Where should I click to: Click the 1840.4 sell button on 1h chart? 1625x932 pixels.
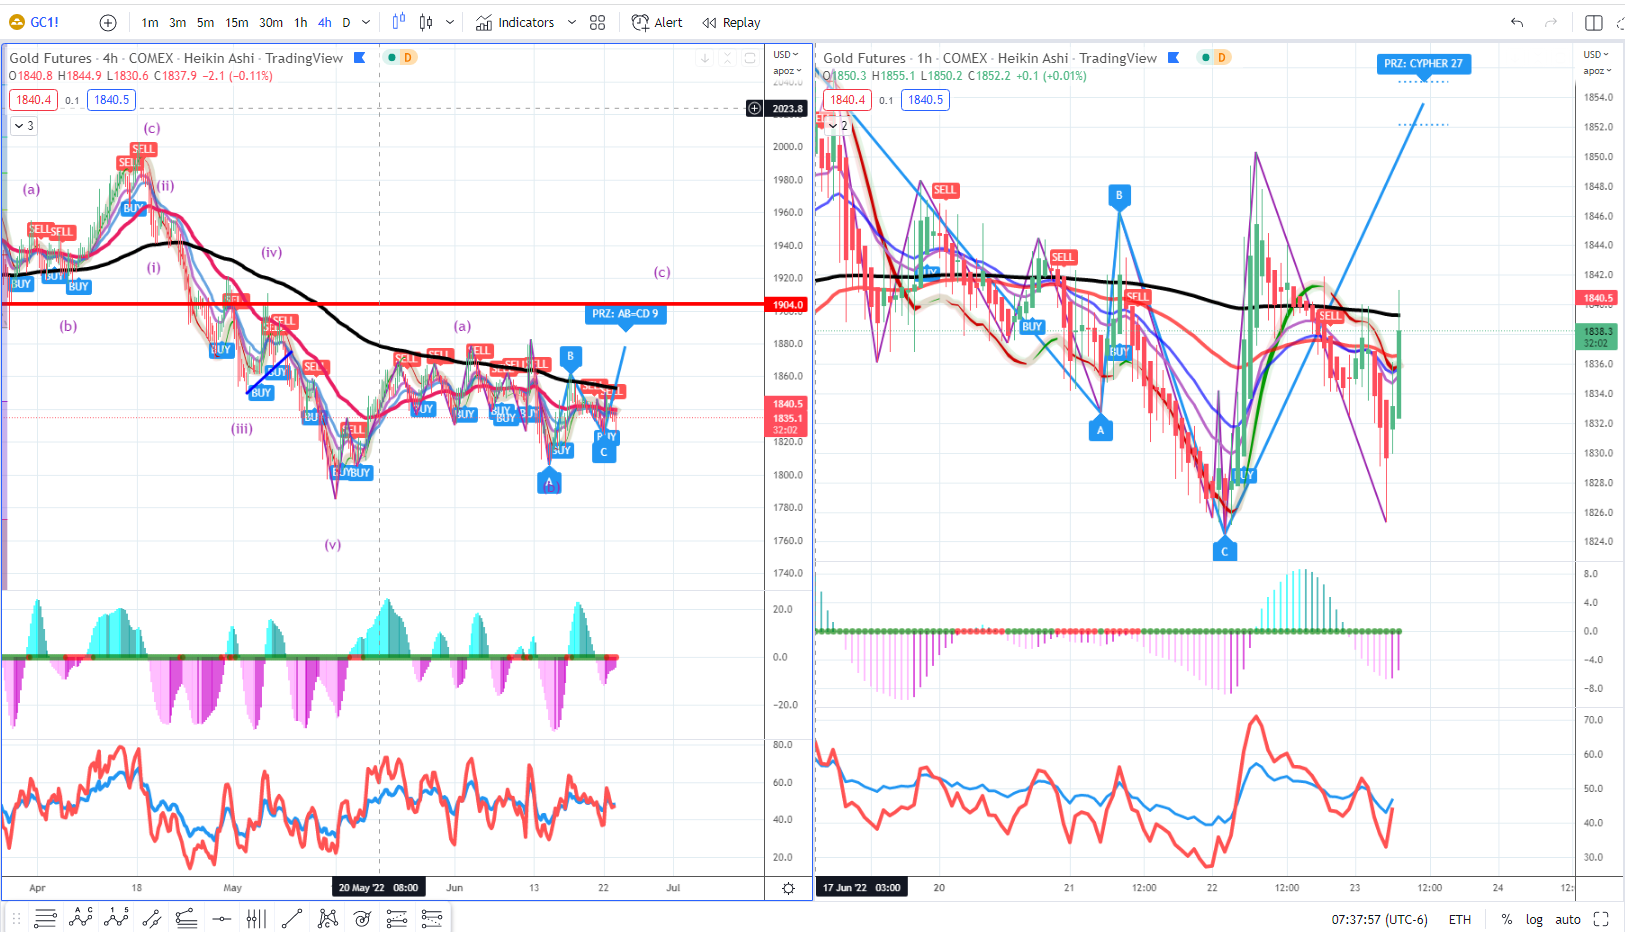(x=847, y=100)
